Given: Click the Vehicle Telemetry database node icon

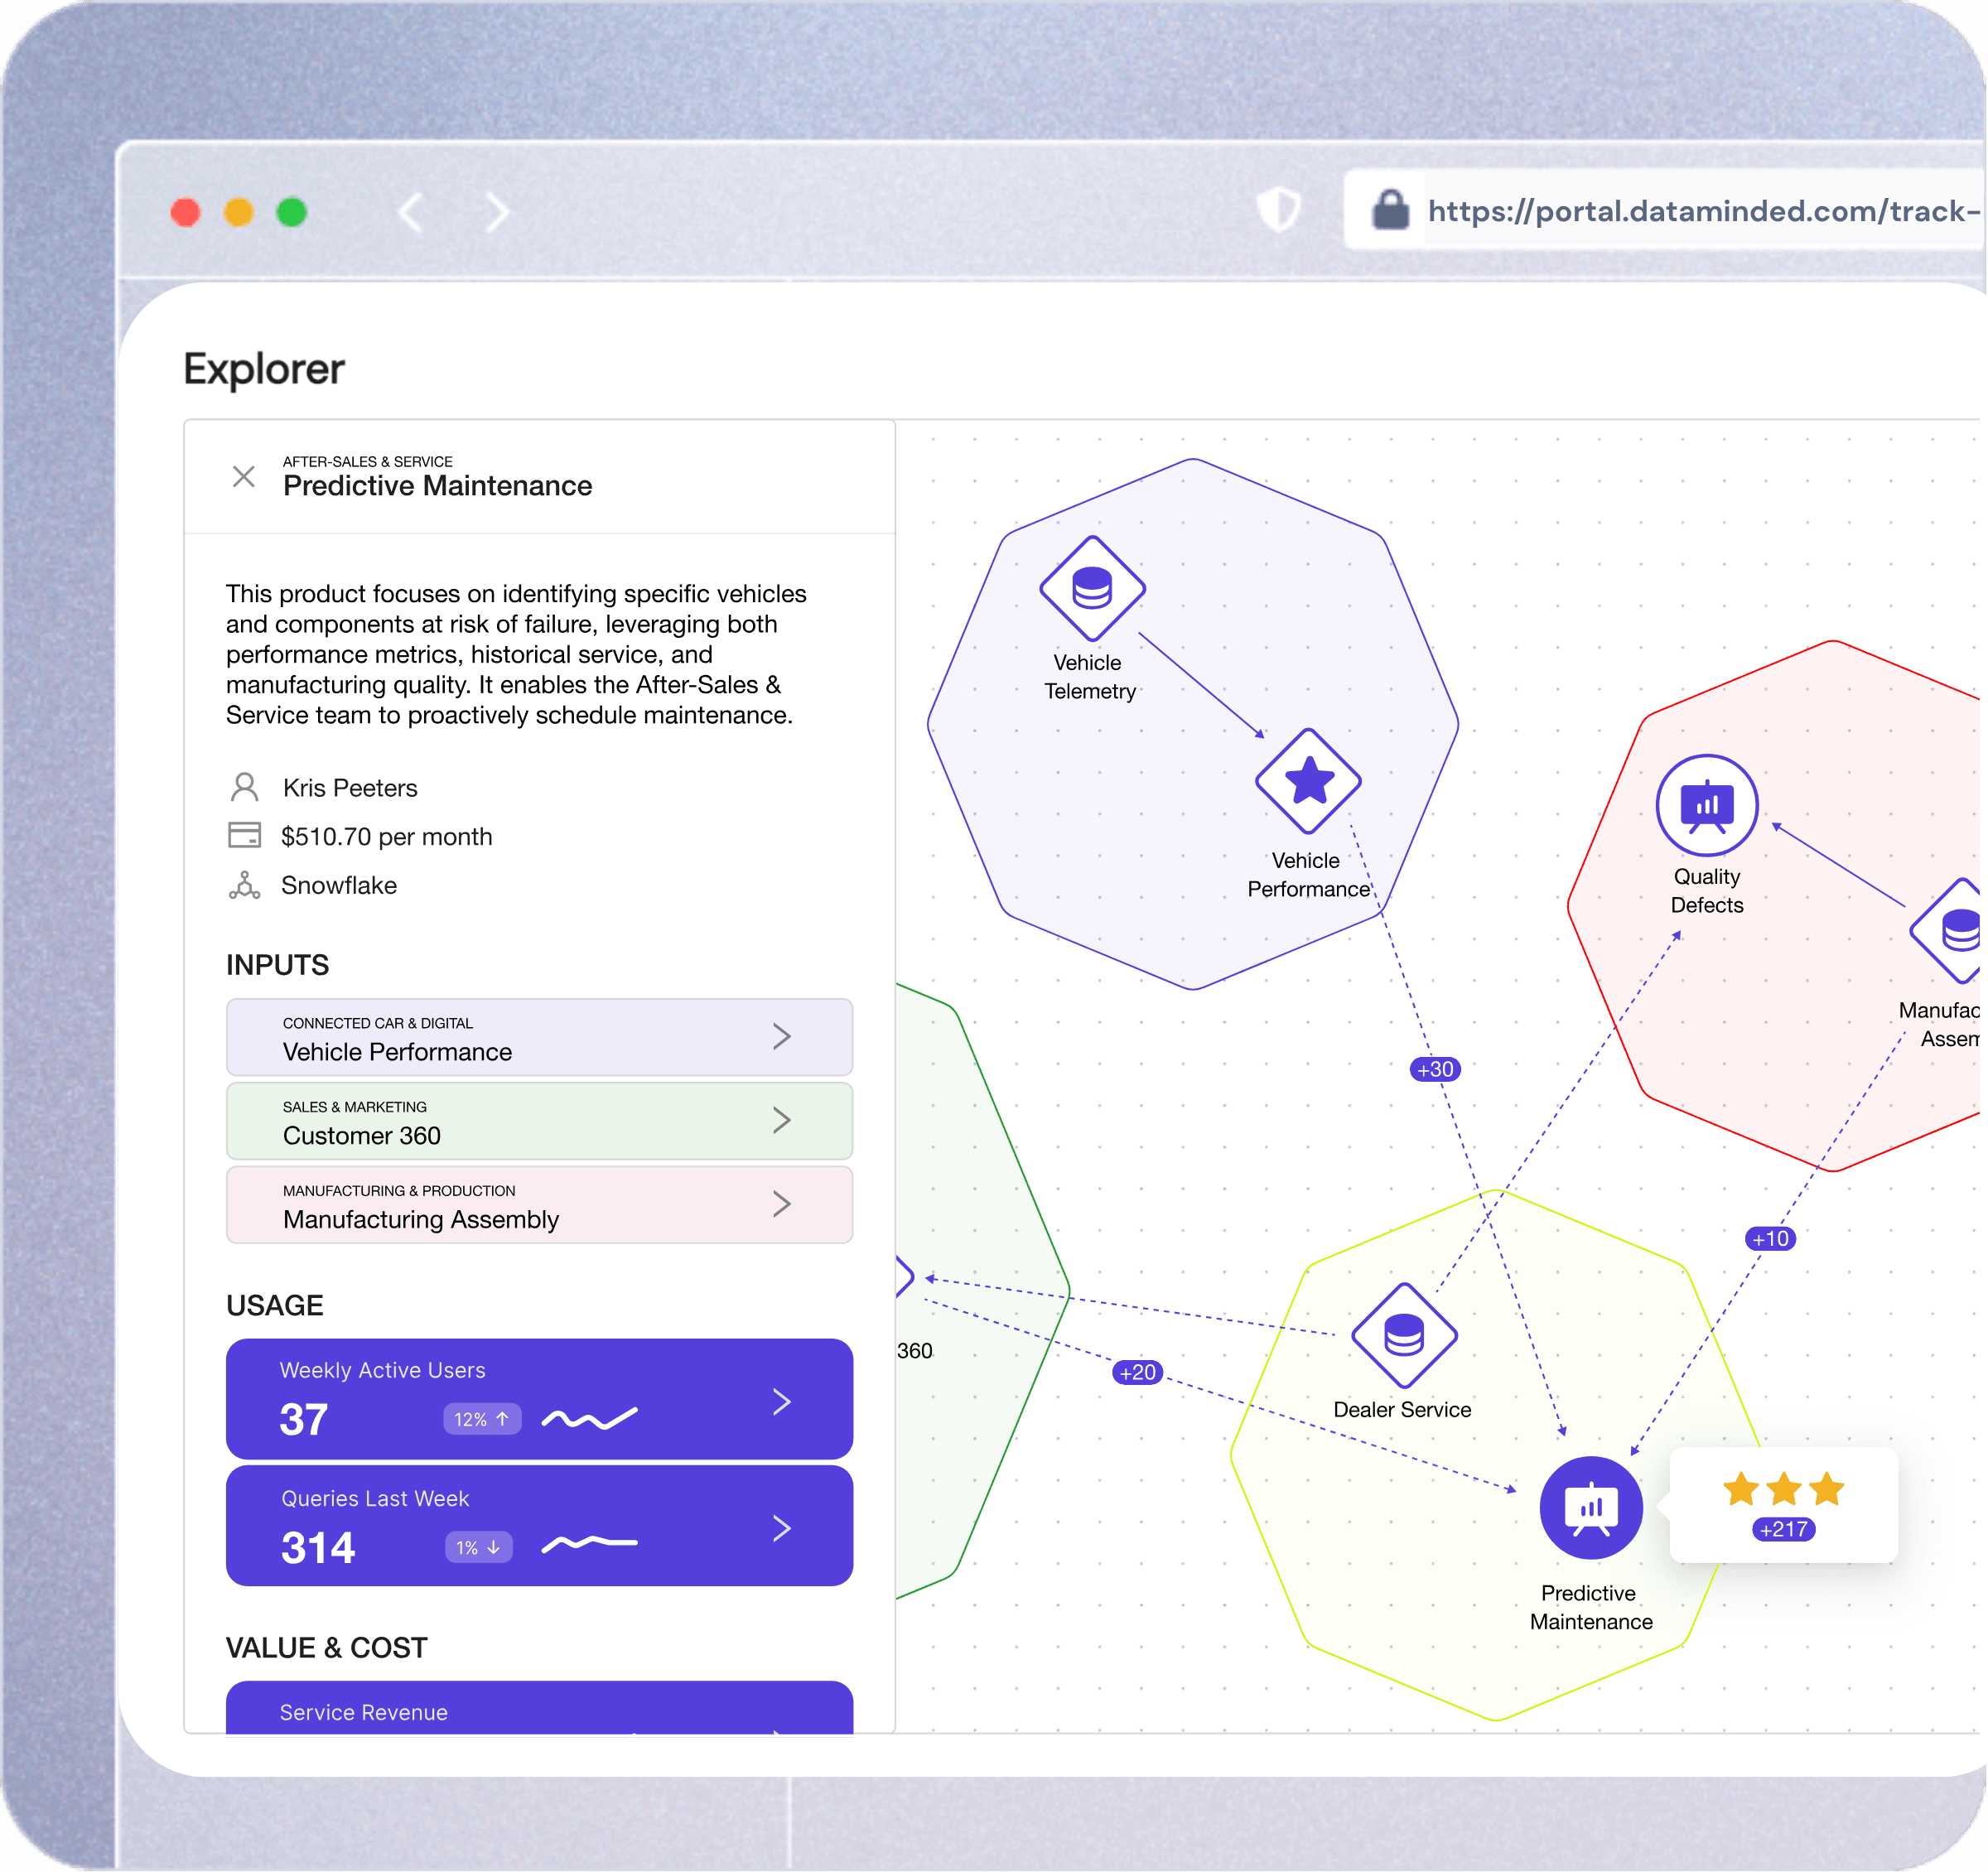Looking at the screenshot, I should click(x=1092, y=588).
